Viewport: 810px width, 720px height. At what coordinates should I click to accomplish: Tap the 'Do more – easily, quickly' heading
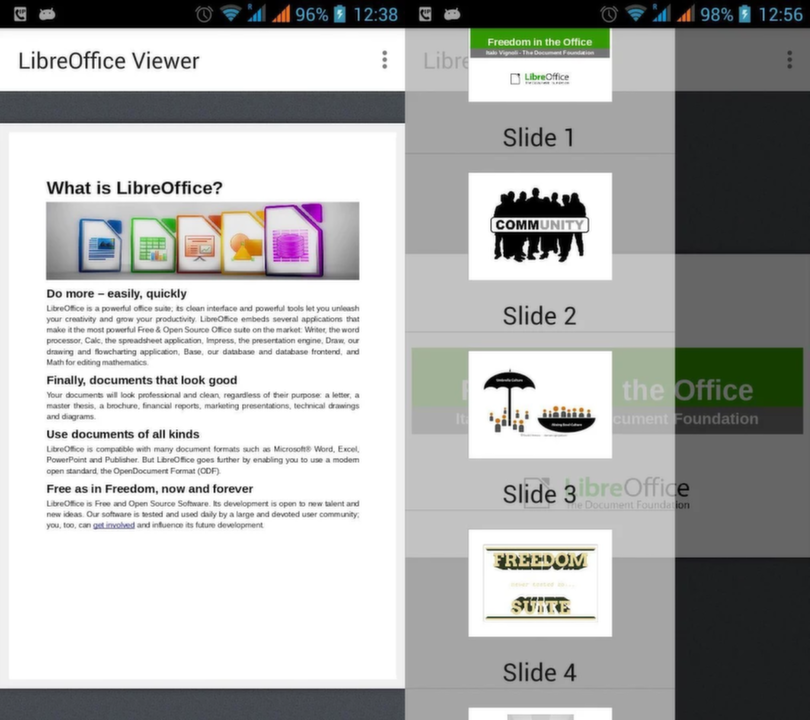(117, 293)
